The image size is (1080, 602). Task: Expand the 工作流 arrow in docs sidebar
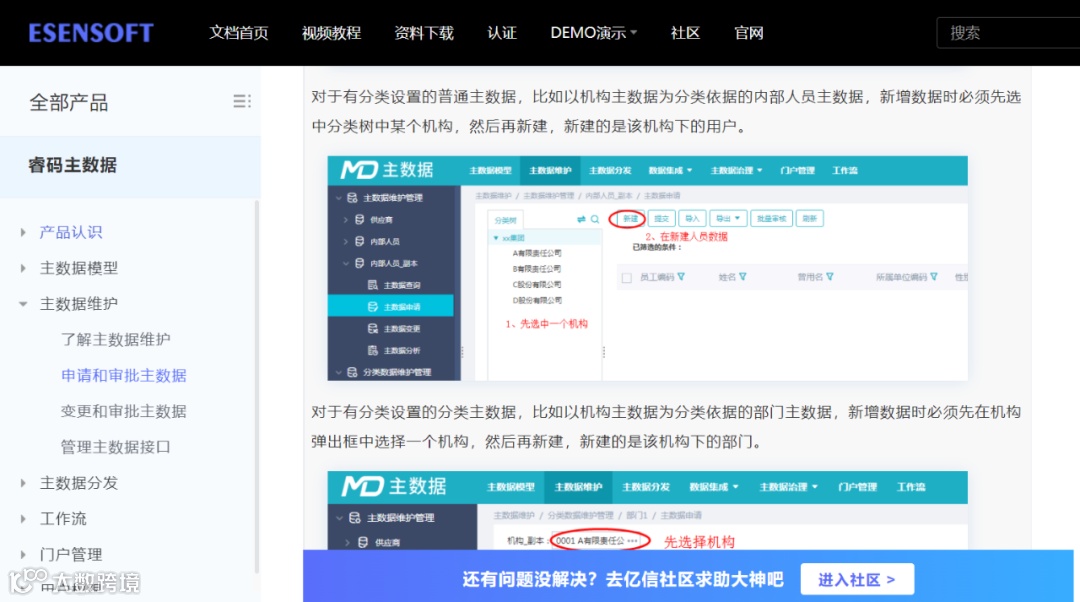click(x=23, y=519)
